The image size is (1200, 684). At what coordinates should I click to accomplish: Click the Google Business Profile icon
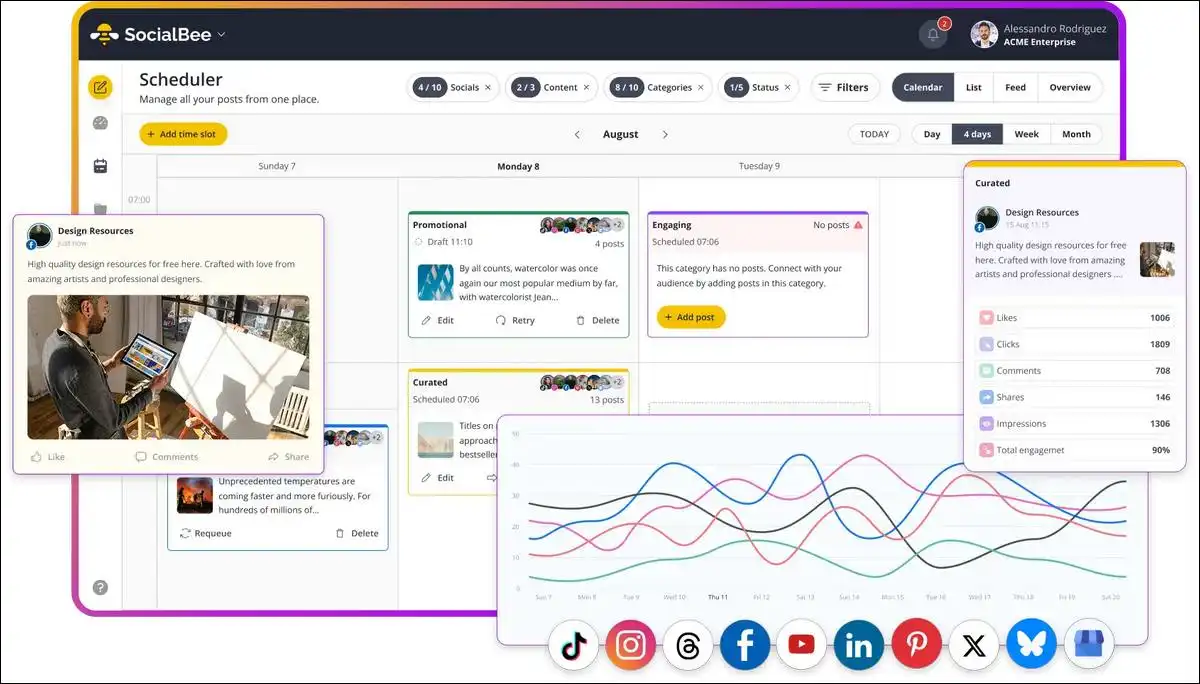coord(1087,646)
